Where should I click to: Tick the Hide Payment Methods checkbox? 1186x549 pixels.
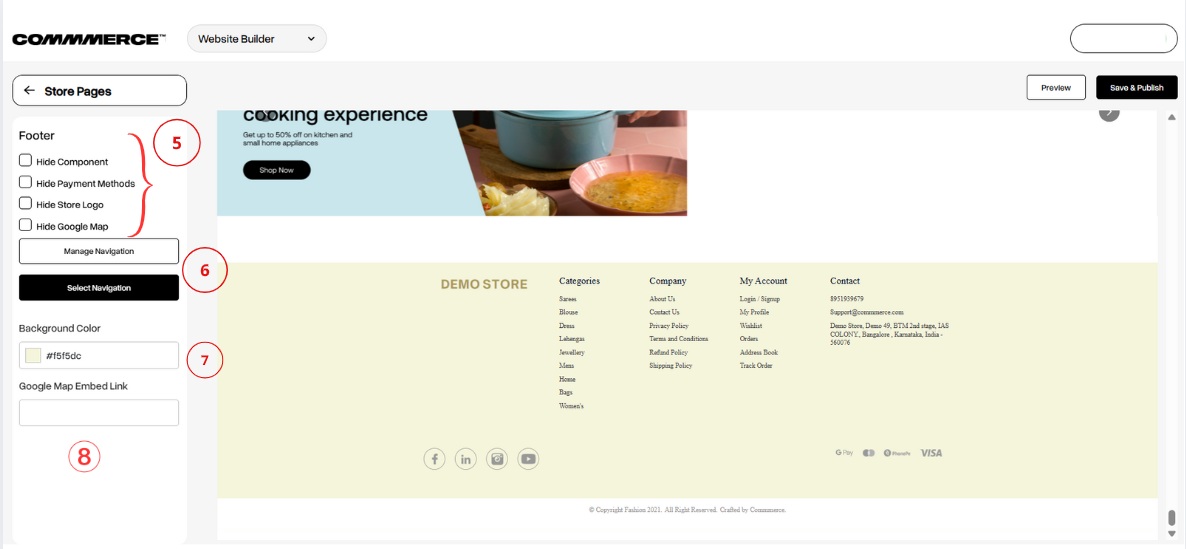pyautogui.click(x=26, y=183)
